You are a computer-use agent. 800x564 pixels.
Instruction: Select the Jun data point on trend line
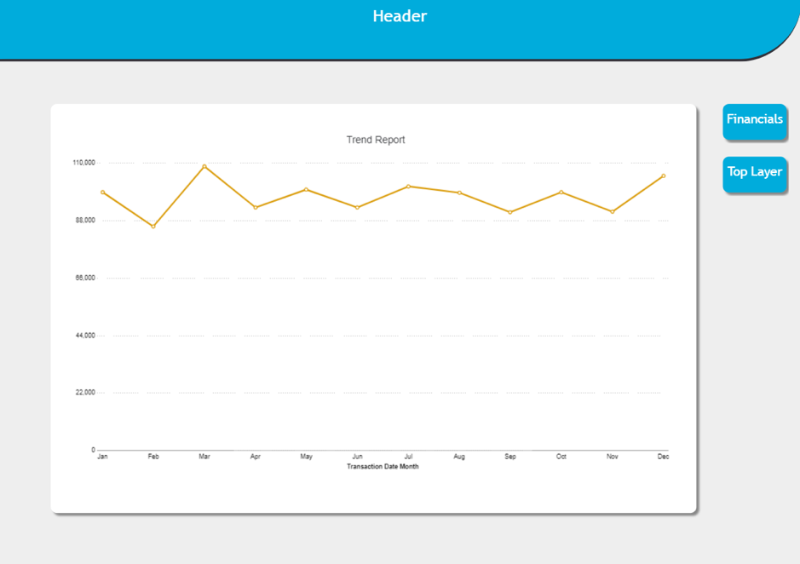(357, 207)
